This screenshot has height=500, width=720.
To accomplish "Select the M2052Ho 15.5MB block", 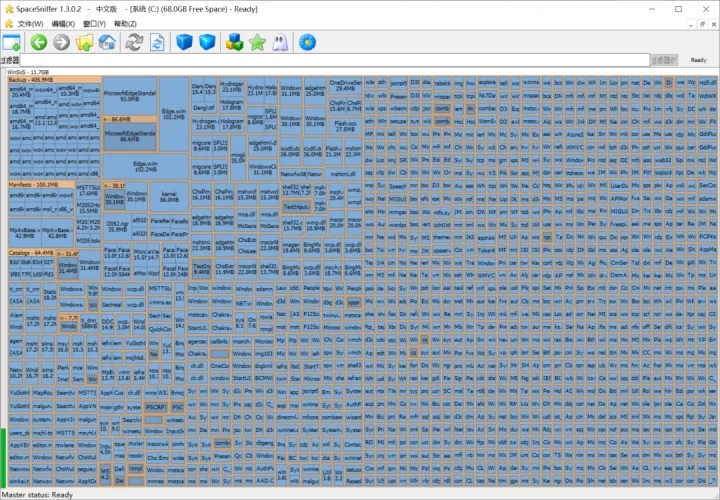I will 88,208.
